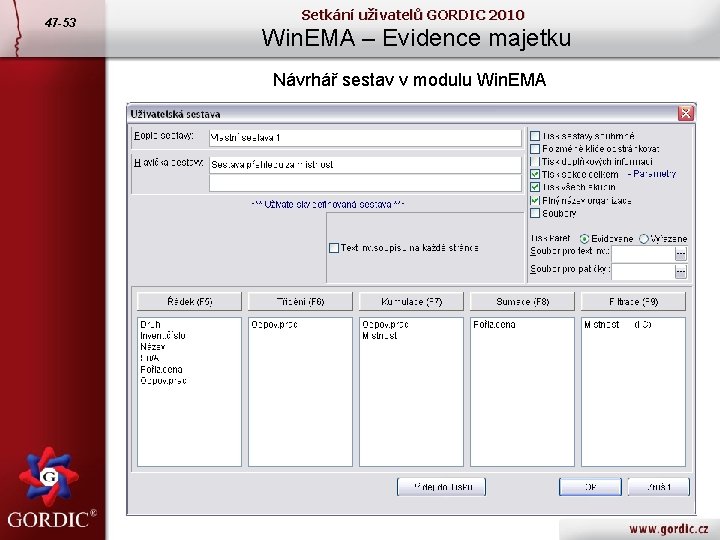Uncheck Tisk součtů celkem checkbox
This screenshot has height=540, width=720.
[535, 174]
